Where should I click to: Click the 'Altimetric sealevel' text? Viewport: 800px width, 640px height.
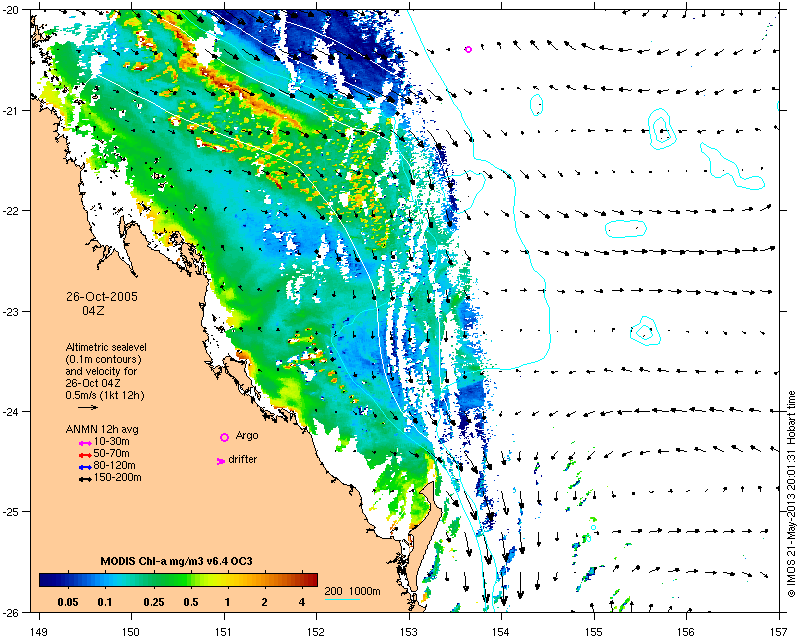point(106,347)
